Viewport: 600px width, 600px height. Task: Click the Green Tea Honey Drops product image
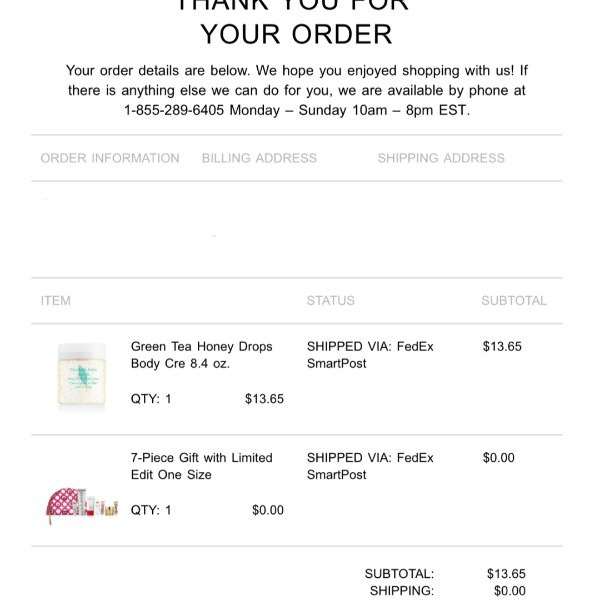[x=82, y=377]
